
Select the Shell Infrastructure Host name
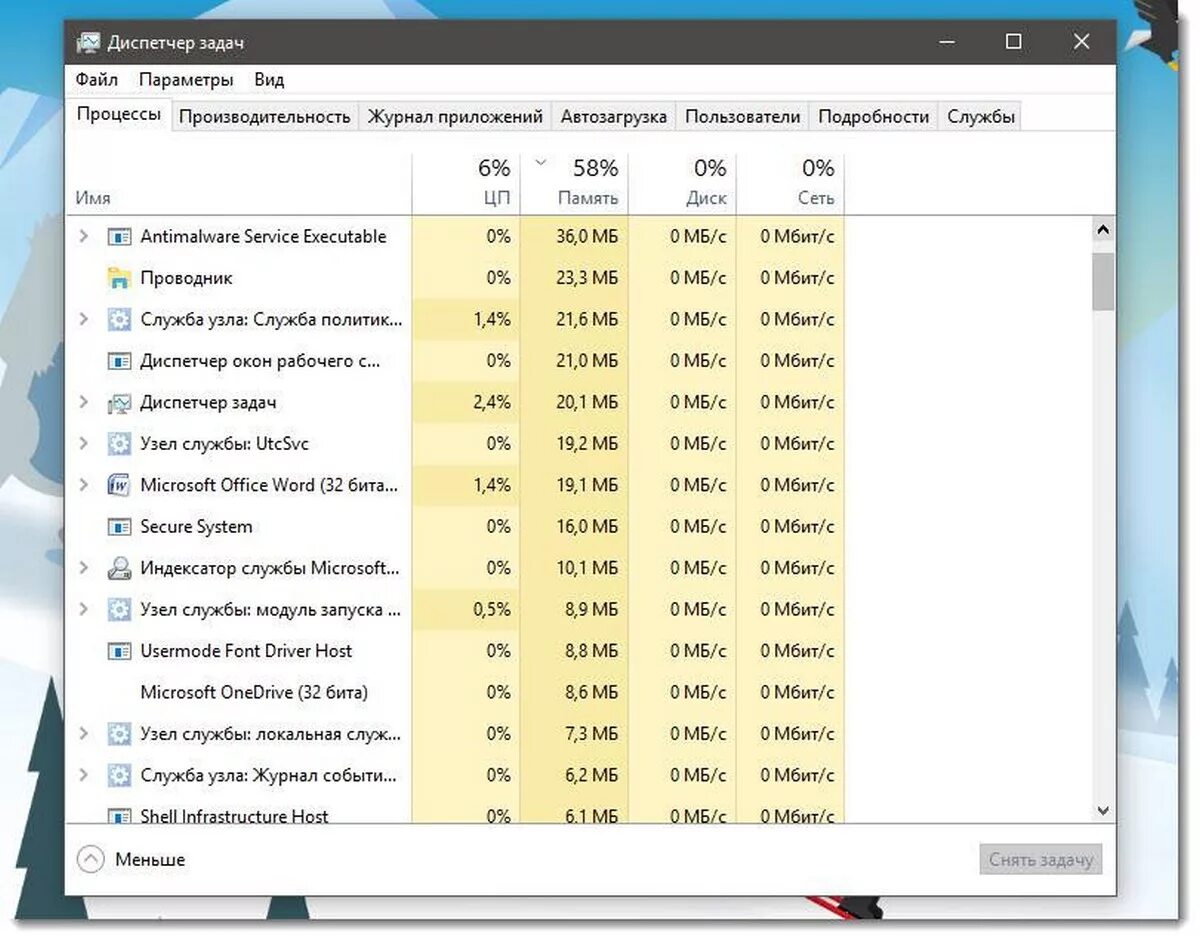(x=234, y=815)
